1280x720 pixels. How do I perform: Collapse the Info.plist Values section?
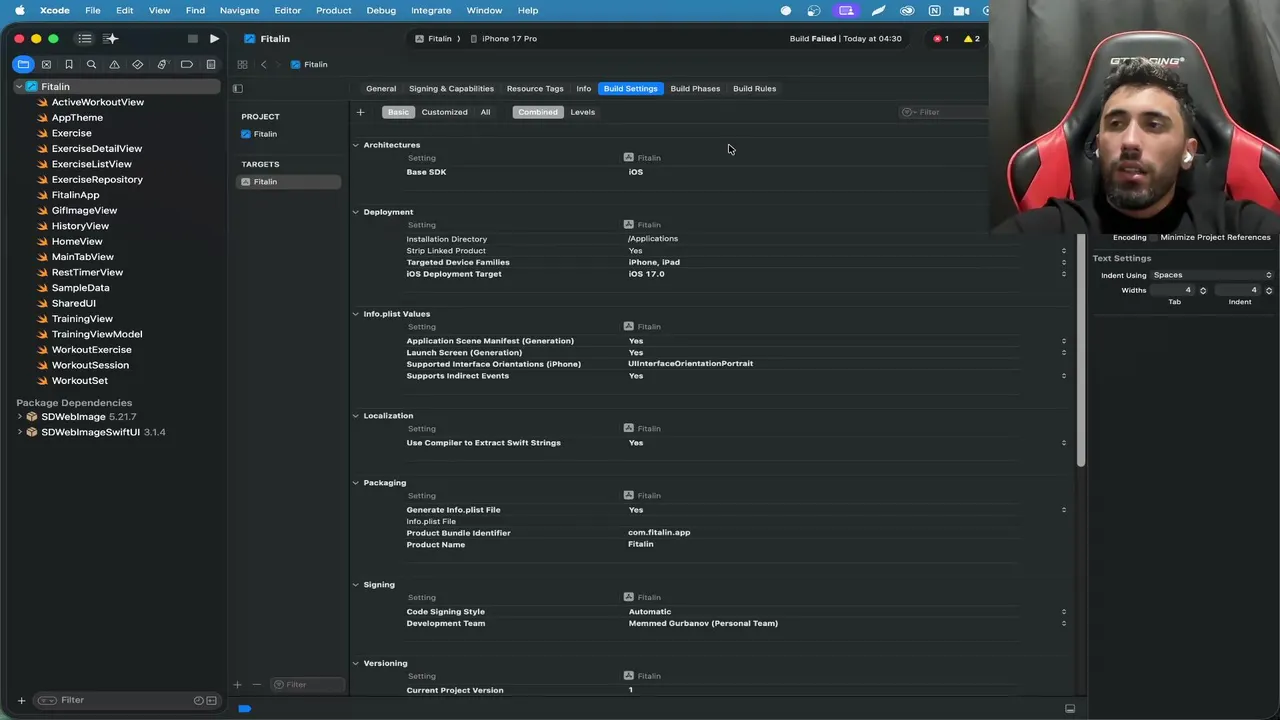(x=355, y=314)
